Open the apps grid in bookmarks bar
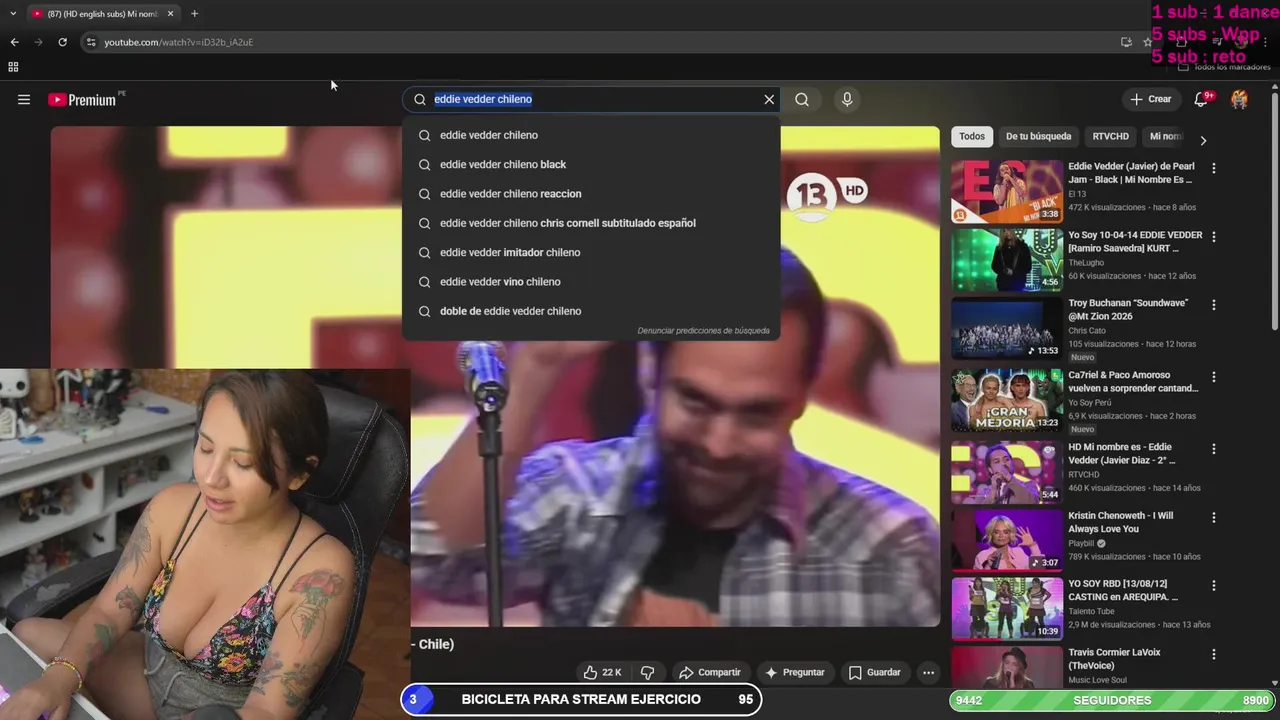 click(13, 67)
